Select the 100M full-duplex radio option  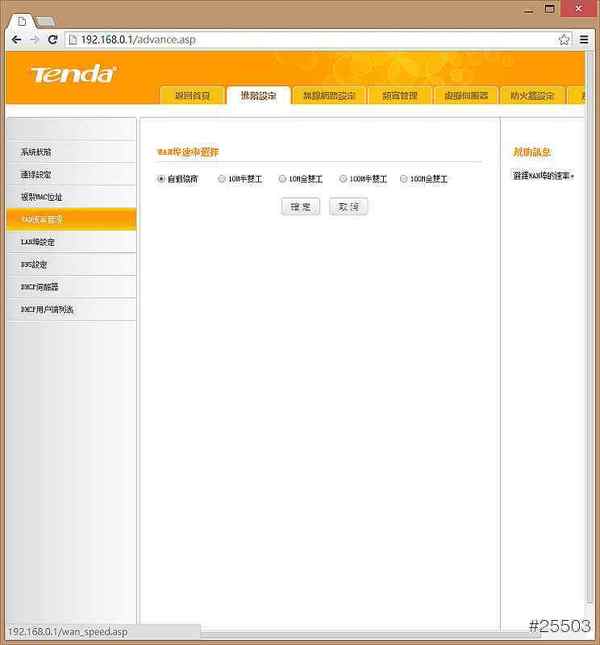403,179
